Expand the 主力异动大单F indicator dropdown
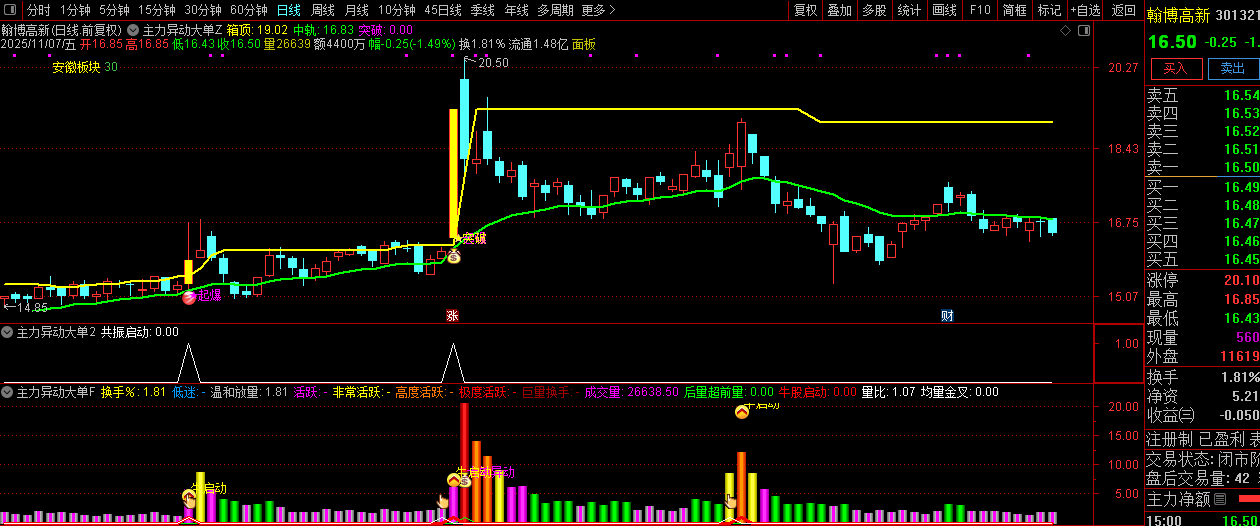This screenshot has height=526, width=1260. (8, 392)
